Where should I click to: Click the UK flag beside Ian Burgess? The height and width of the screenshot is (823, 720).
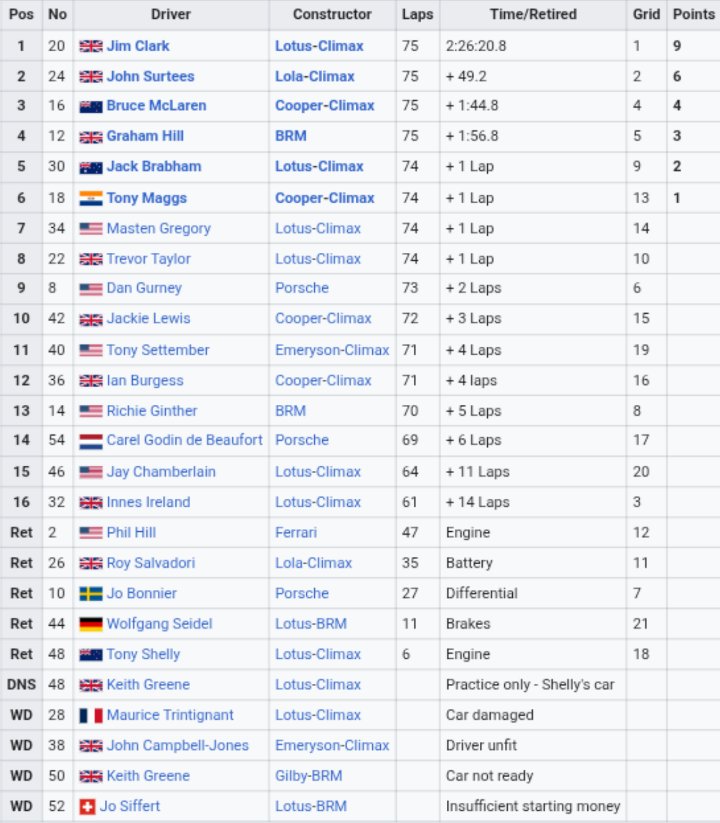point(91,381)
